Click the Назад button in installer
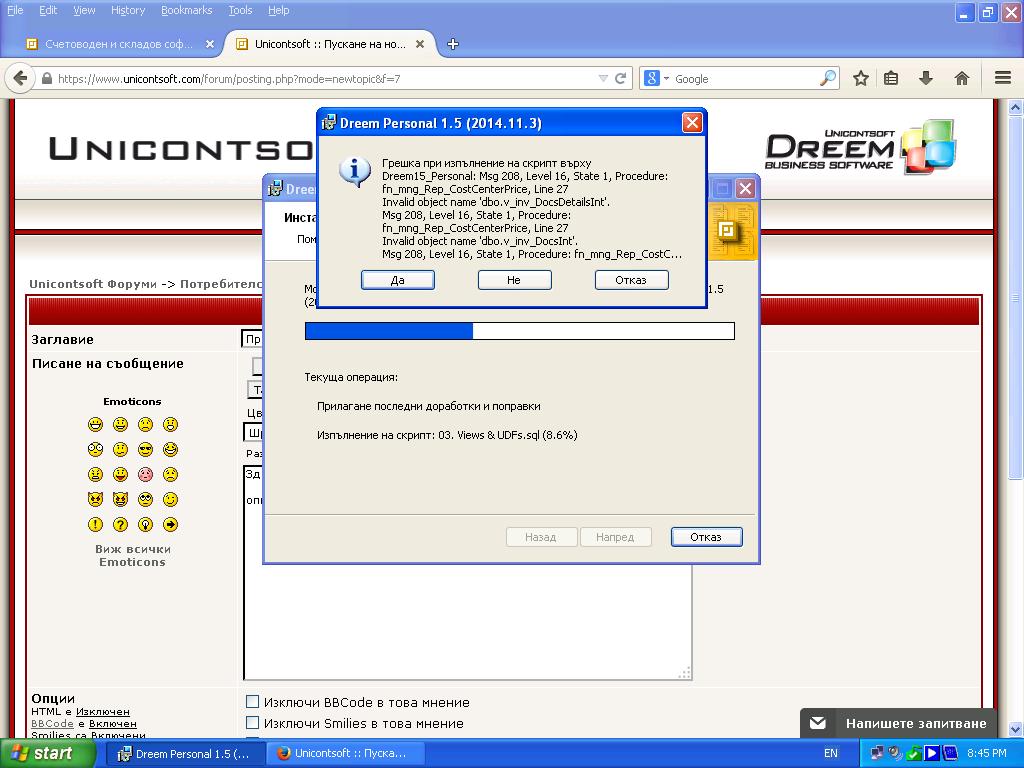The image size is (1024, 768). click(x=541, y=537)
